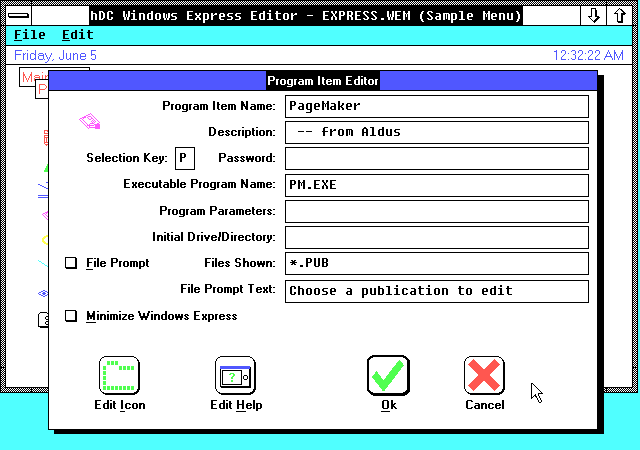Open the system control menu box
Screen dimensions: 640x450
pos(19,16)
